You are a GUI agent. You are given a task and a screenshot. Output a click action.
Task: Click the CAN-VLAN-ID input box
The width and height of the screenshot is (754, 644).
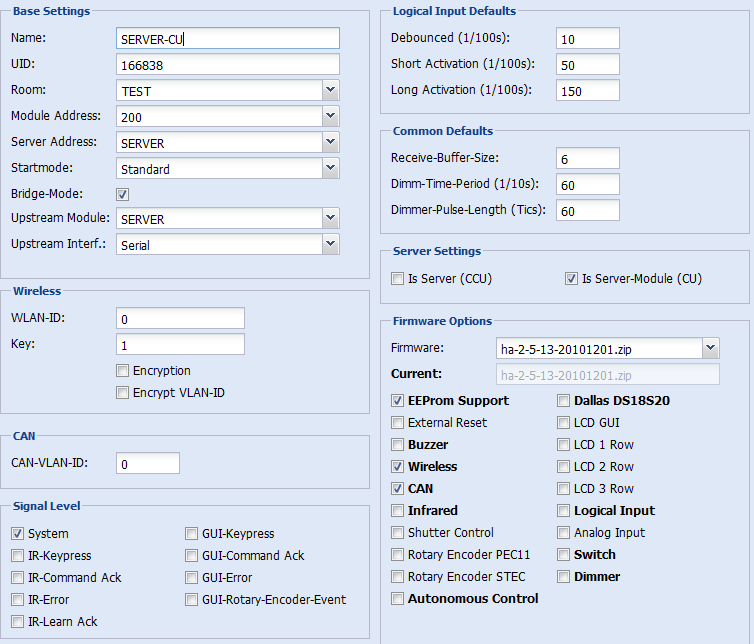pos(148,463)
